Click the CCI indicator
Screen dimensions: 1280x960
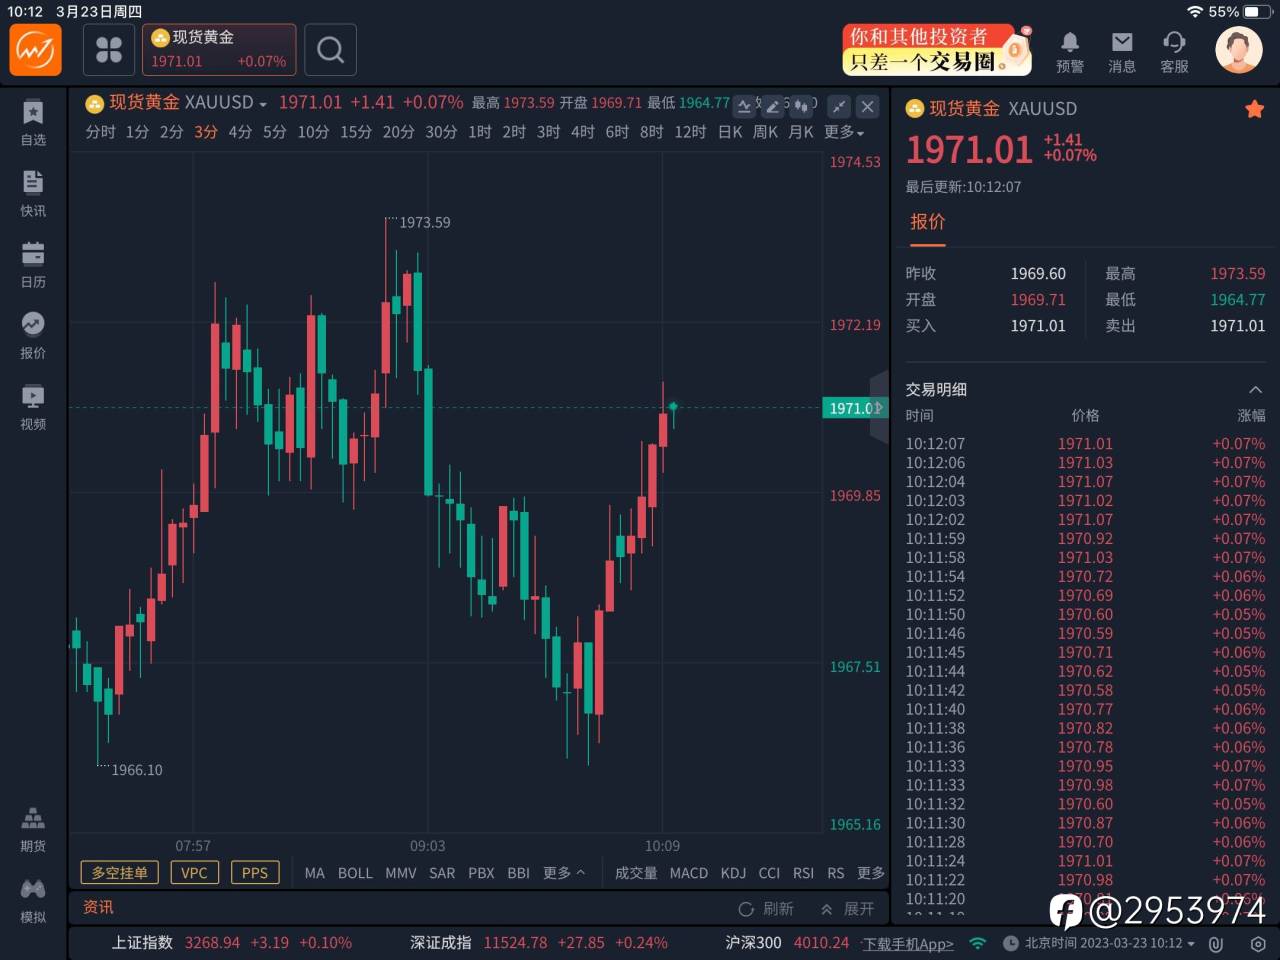coord(769,873)
